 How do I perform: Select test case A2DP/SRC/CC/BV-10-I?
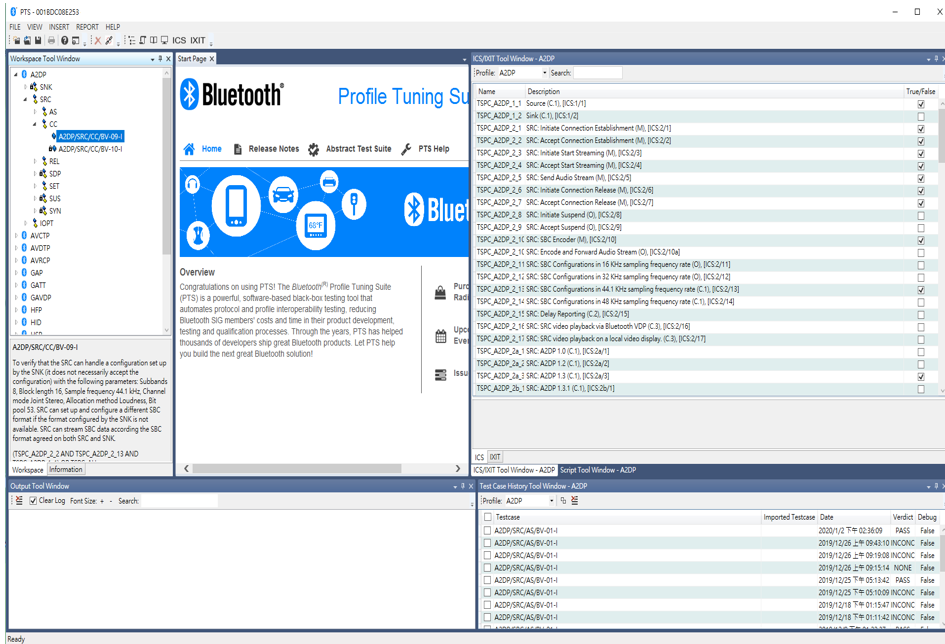click(x=90, y=149)
